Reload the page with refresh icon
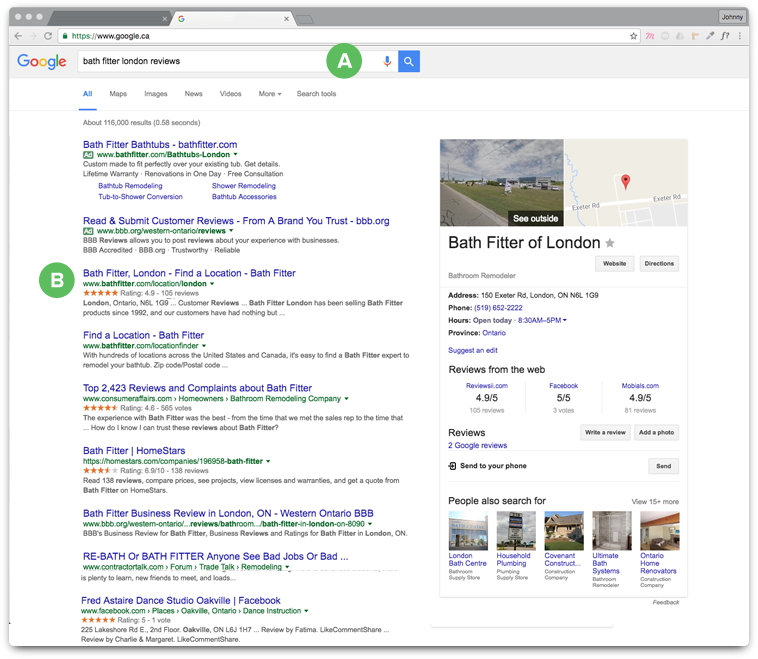The height and width of the screenshot is (659, 758). [x=48, y=36]
